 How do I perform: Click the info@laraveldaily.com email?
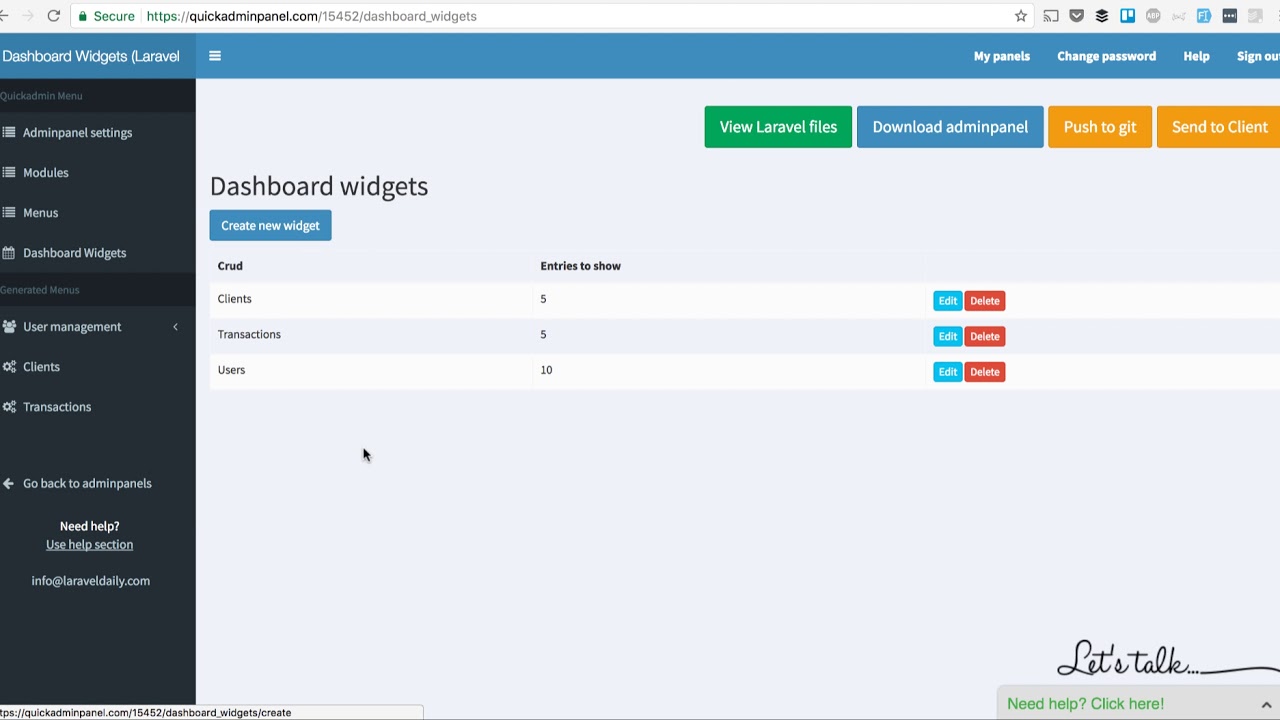click(x=90, y=581)
